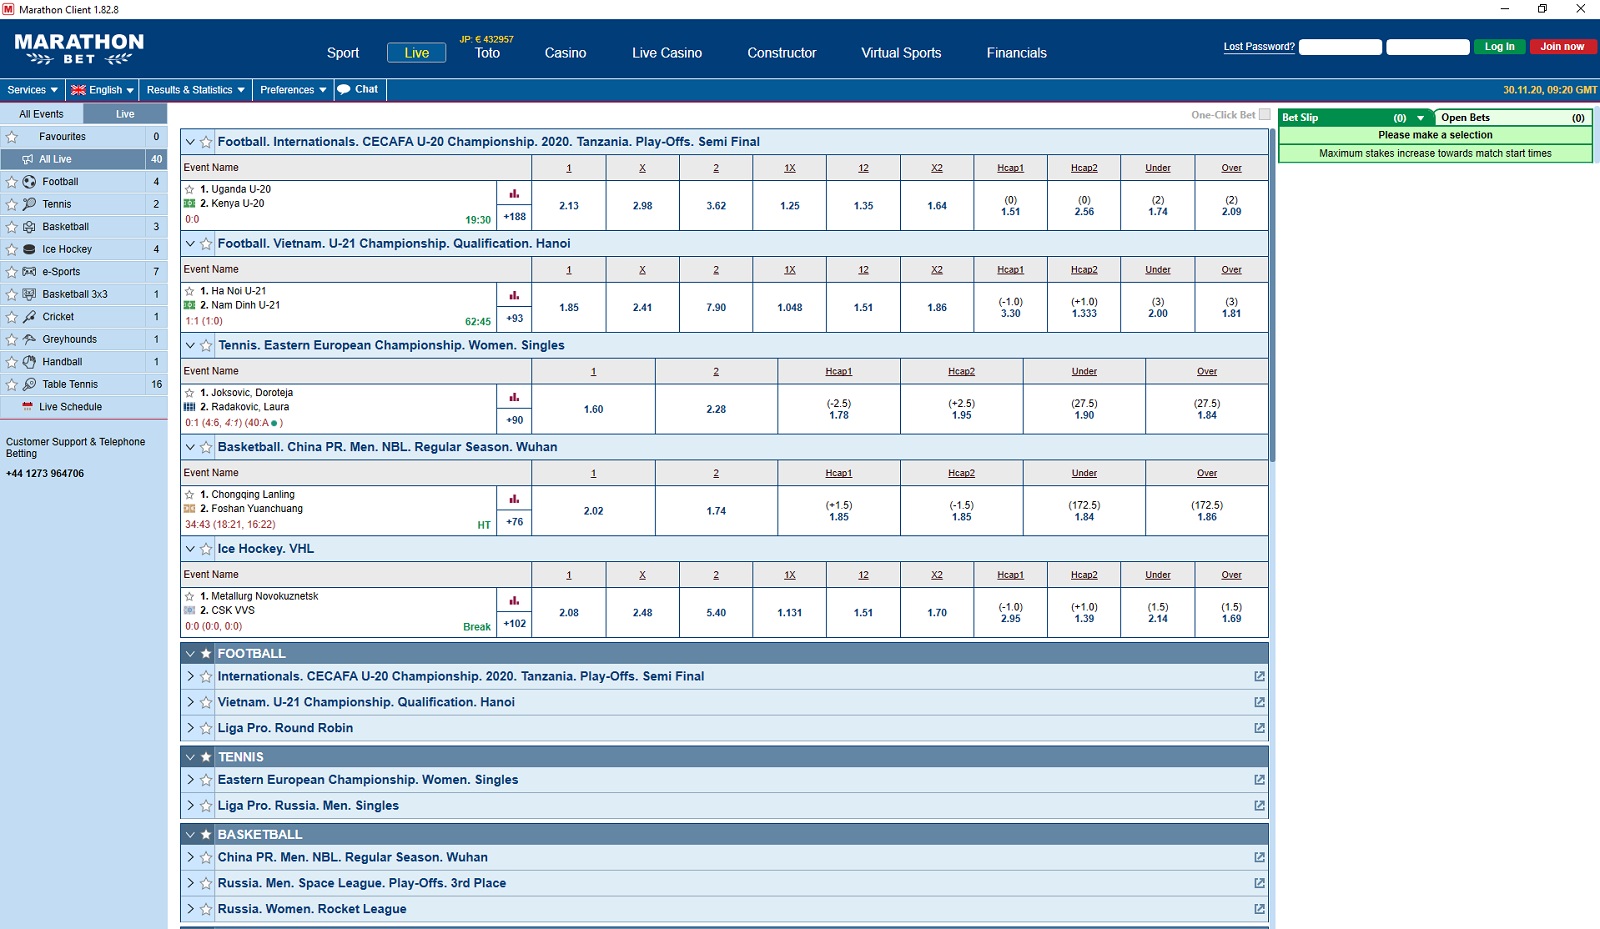Pop out China PR NBL Wuhan league
The height and width of the screenshot is (929, 1600).
click(x=1259, y=857)
